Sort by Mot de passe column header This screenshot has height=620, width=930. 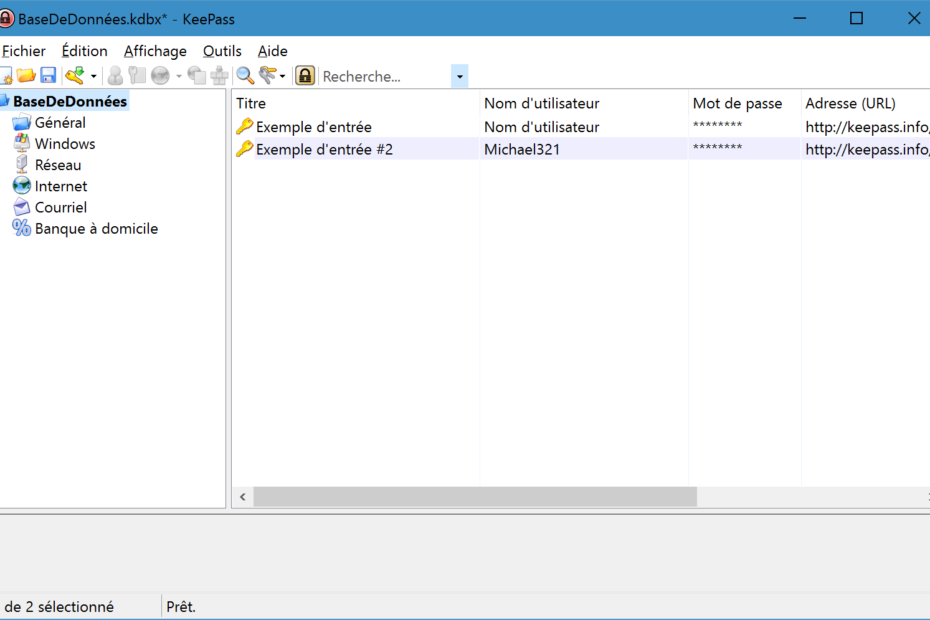744,103
